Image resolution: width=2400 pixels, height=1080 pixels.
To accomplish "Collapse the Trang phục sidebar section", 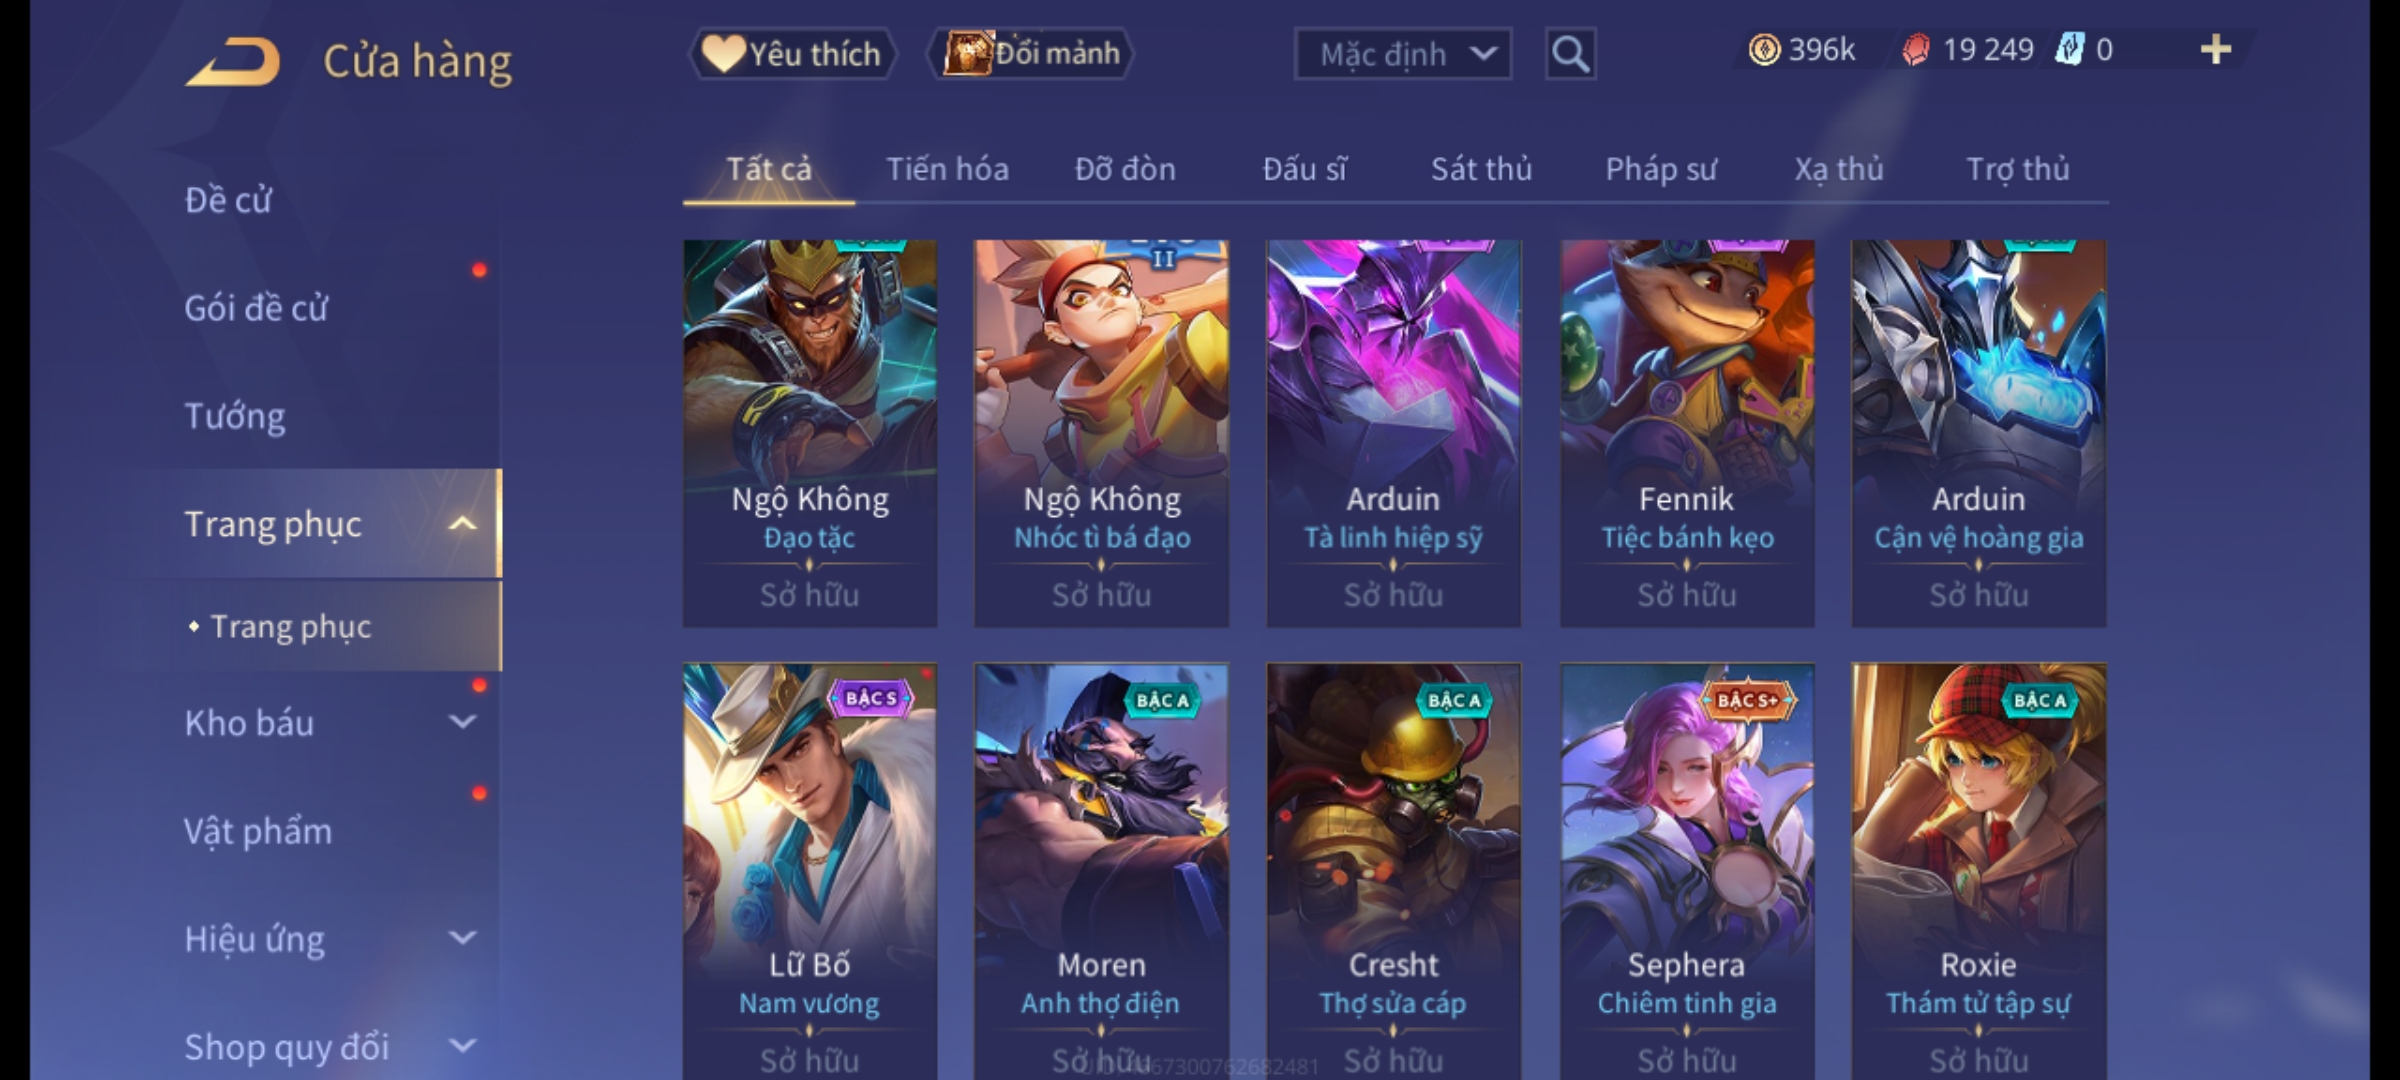I will [x=462, y=524].
